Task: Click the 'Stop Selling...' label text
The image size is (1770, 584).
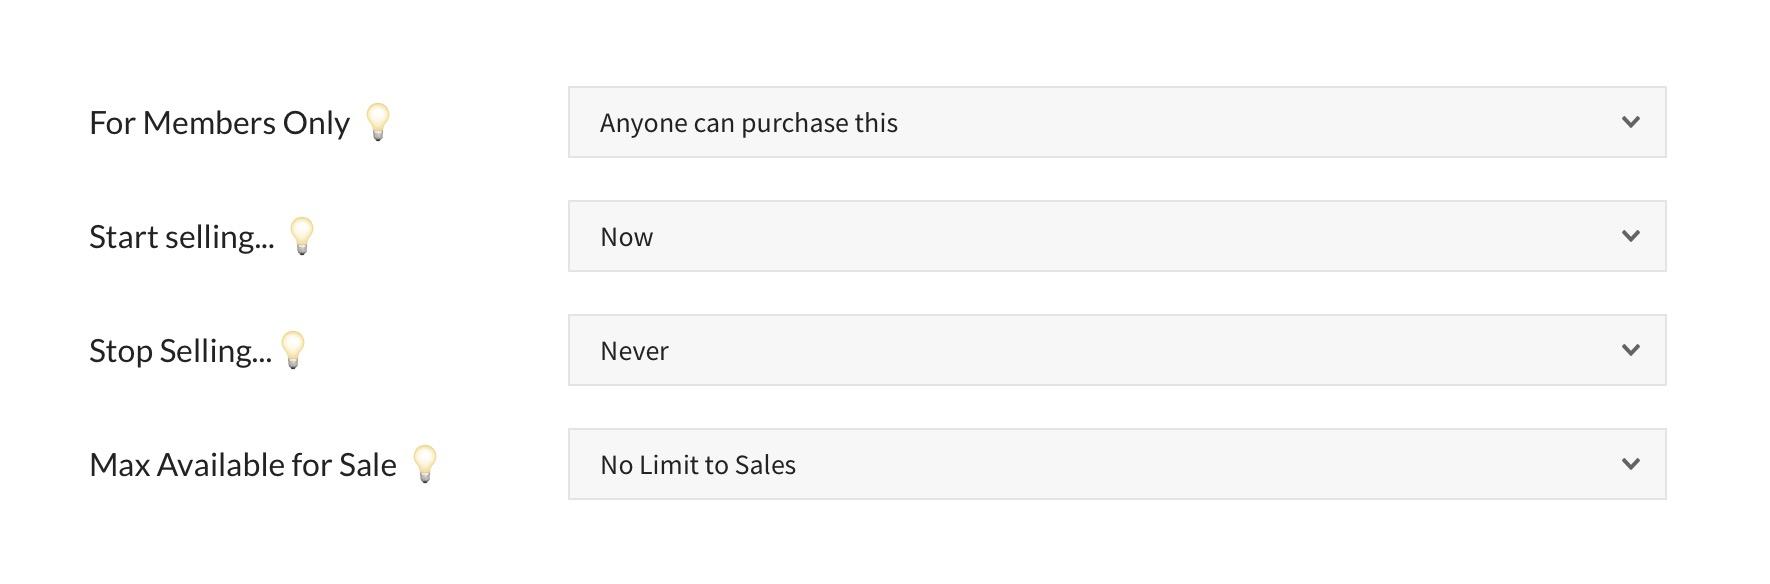Action: (180, 351)
